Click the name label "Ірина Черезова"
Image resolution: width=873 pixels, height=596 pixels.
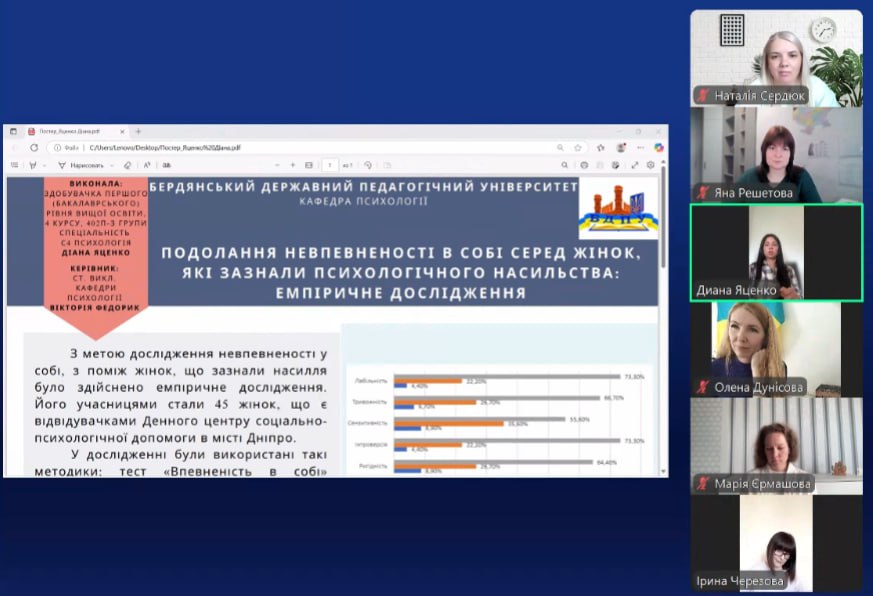(740, 581)
